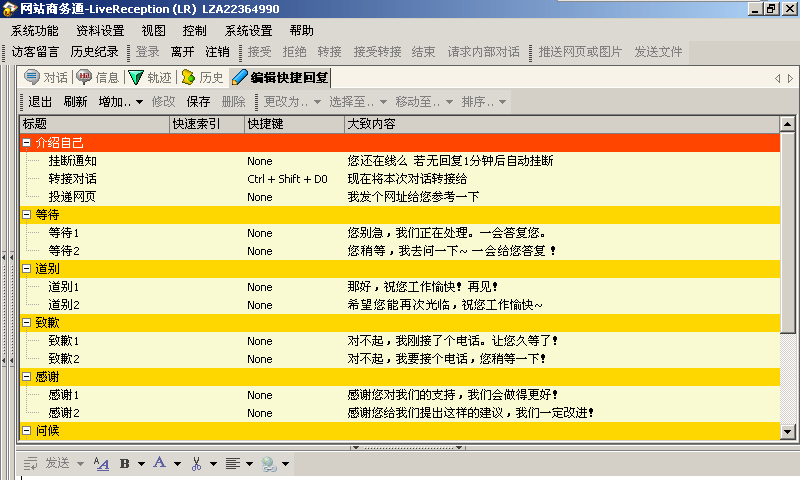
Task: Open the 对话 tab with chat bubble icon
Action: click(x=46, y=77)
